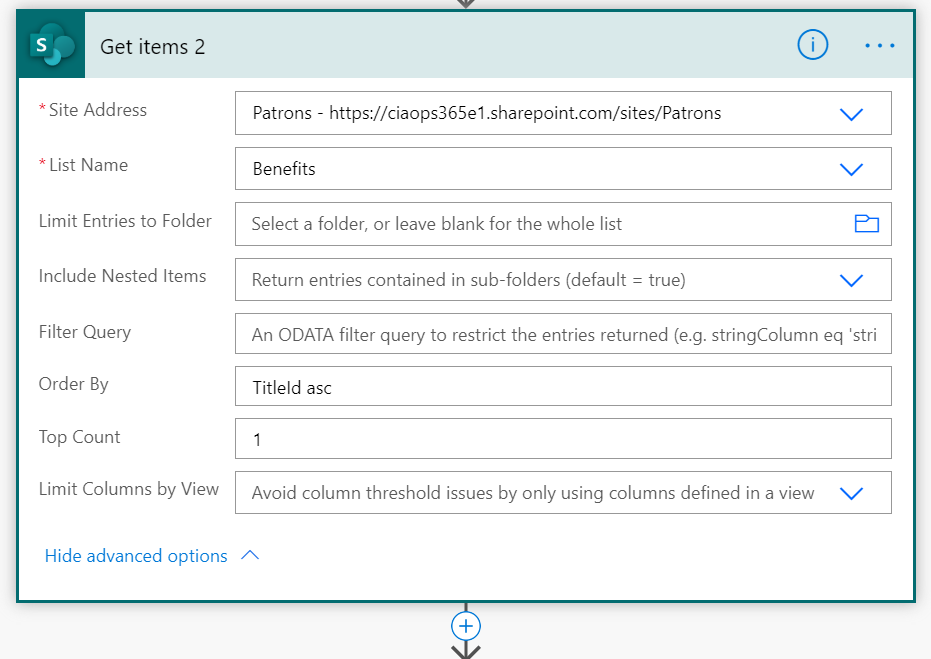The height and width of the screenshot is (659, 931).
Task: Click the Order By field with TitleId asc
Action: click(x=563, y=387)
